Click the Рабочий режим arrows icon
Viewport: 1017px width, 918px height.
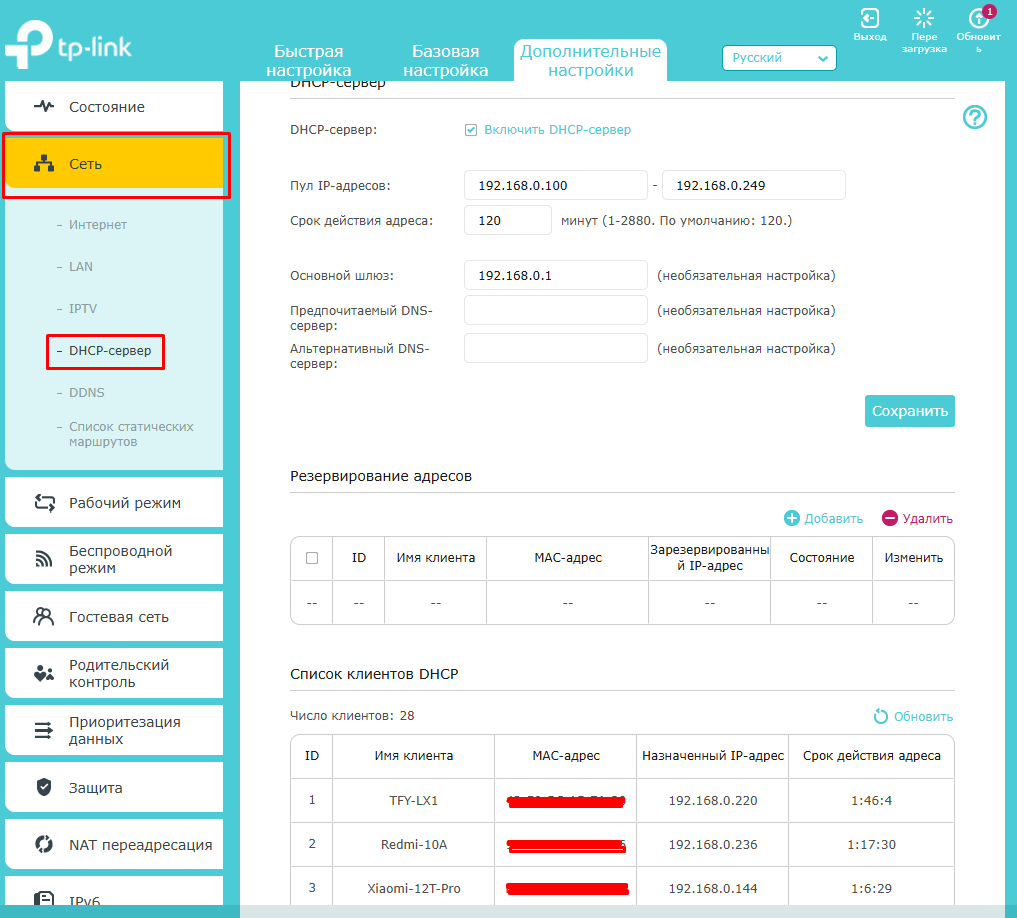tap(44, 503)
